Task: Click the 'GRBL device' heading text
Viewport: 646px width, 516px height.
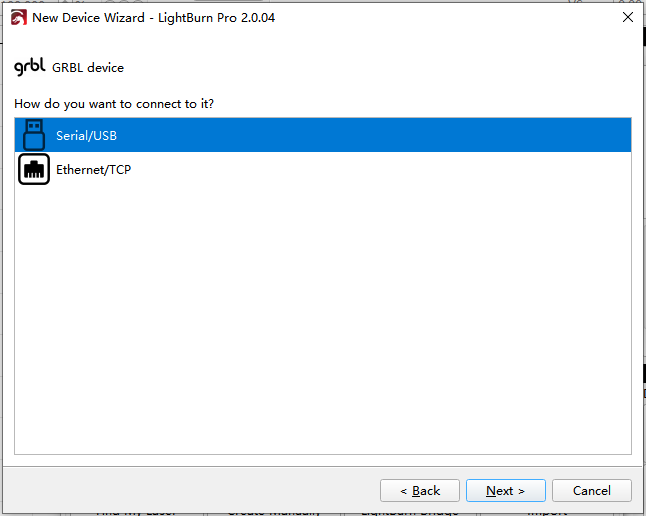Action: click(x=88, y=68)
